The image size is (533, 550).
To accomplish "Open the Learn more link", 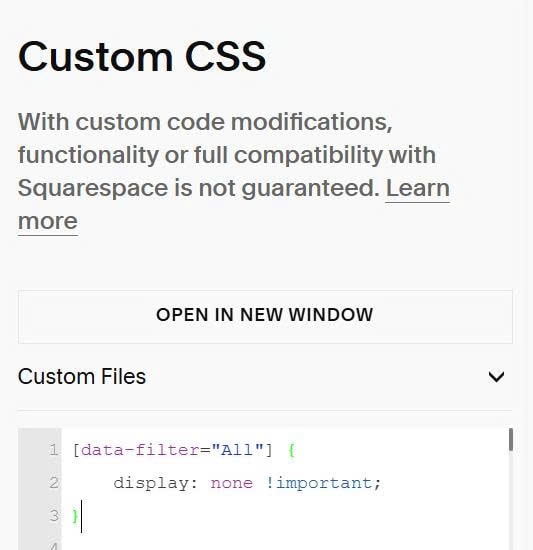I will click(417, 189).
